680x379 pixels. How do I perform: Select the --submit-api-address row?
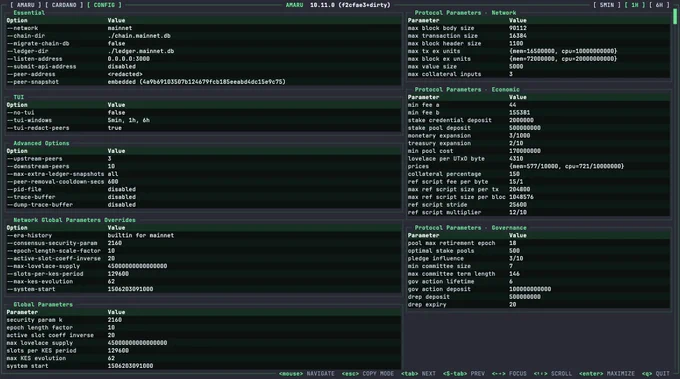click(x=204, y=66)
